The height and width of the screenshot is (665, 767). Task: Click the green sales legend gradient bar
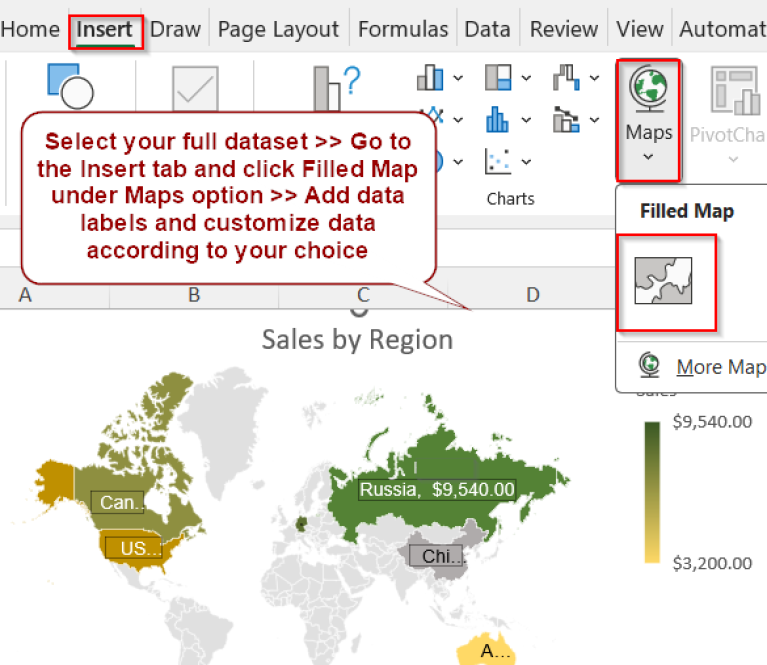[652, 492]
